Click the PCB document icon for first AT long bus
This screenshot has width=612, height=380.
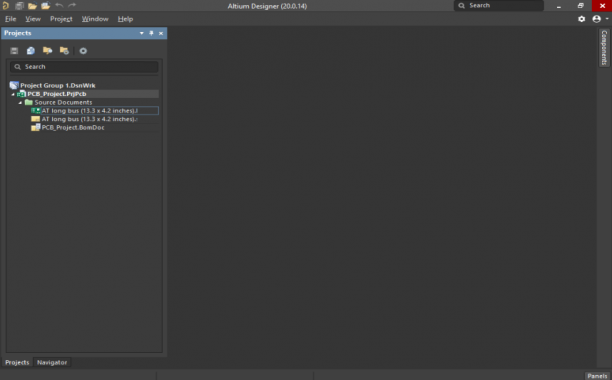coord(36,111)
